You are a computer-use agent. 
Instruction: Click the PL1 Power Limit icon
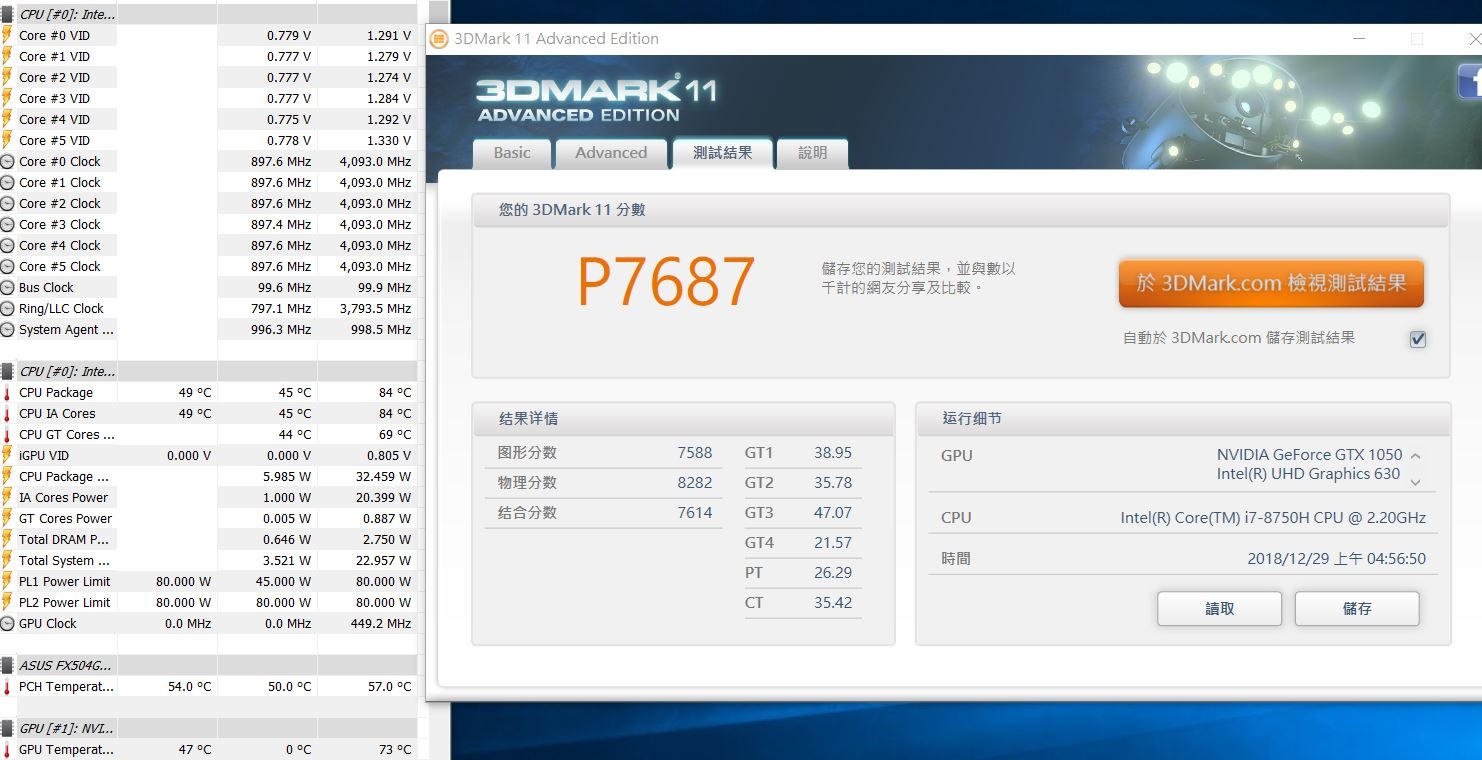tap(8, 581)
